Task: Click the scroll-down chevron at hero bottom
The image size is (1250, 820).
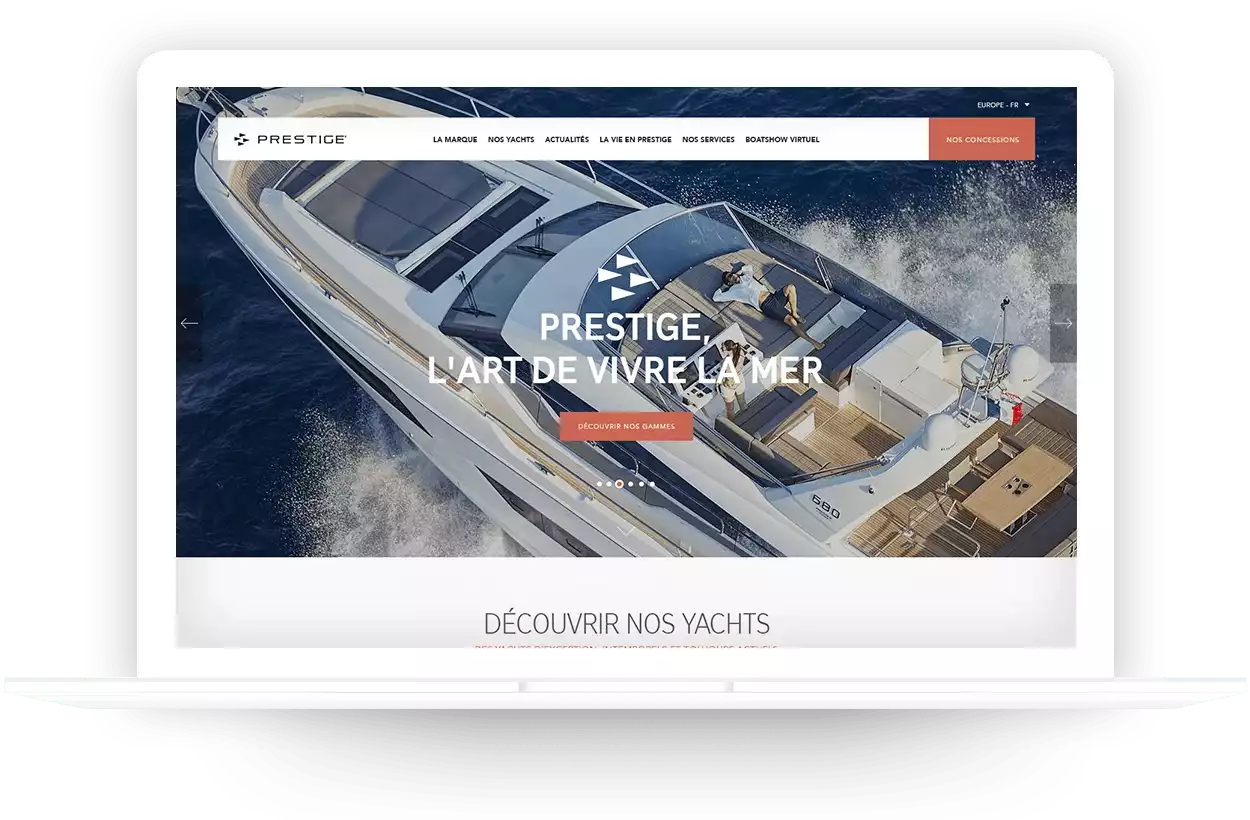Action: [x=625, y=529]
